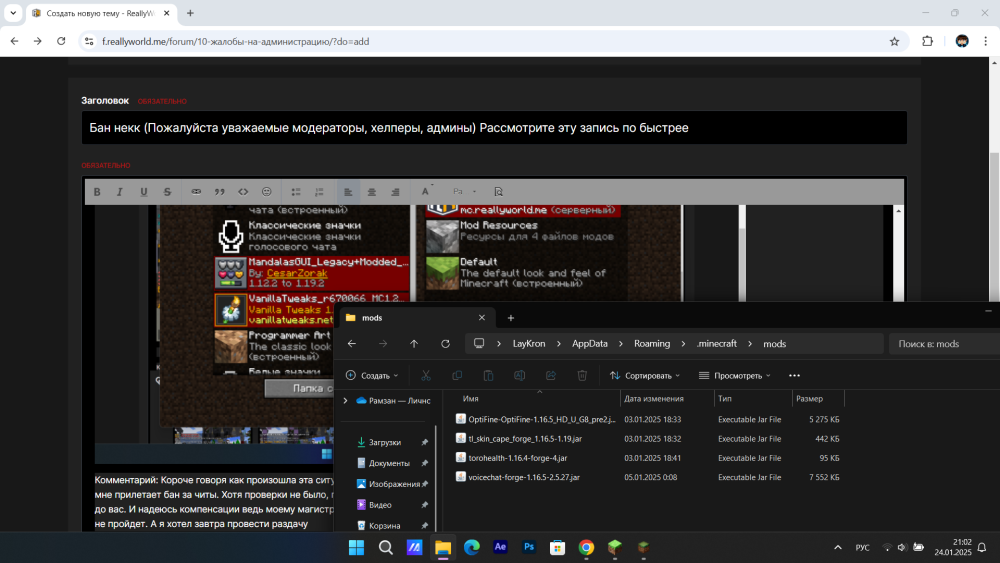Open the Просмотреть dropdown in Explorer
Viewport: 1000px width, 563px height.
[x=735, y=376]
